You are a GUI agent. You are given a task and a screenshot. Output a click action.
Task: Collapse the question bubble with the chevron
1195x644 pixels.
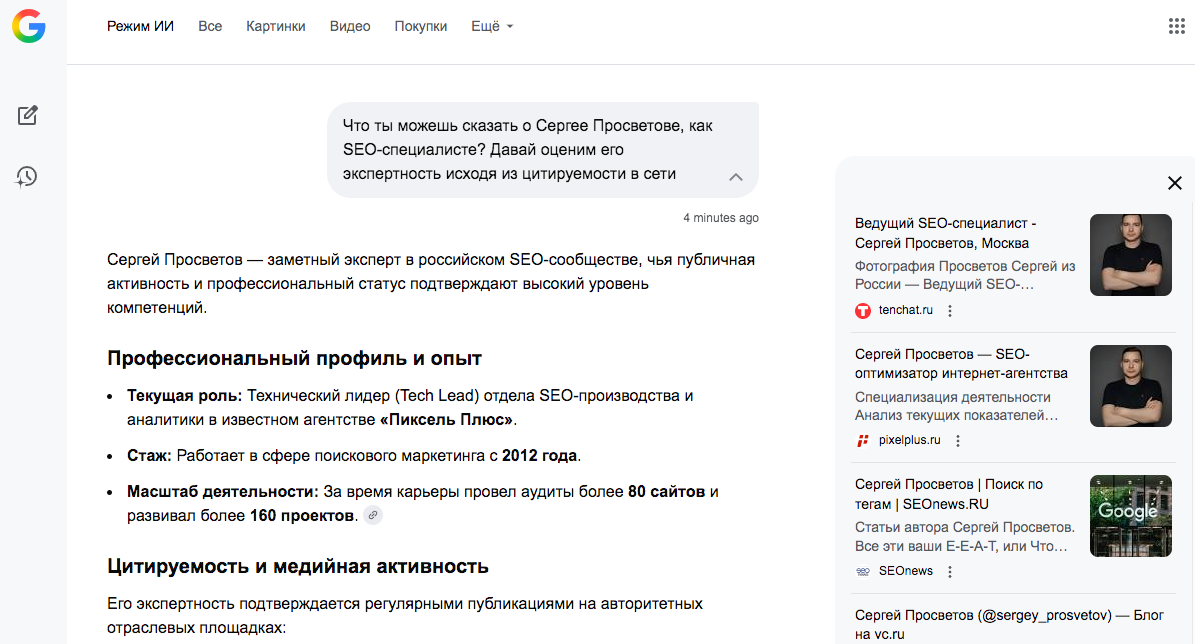click(x=736, y=177)
